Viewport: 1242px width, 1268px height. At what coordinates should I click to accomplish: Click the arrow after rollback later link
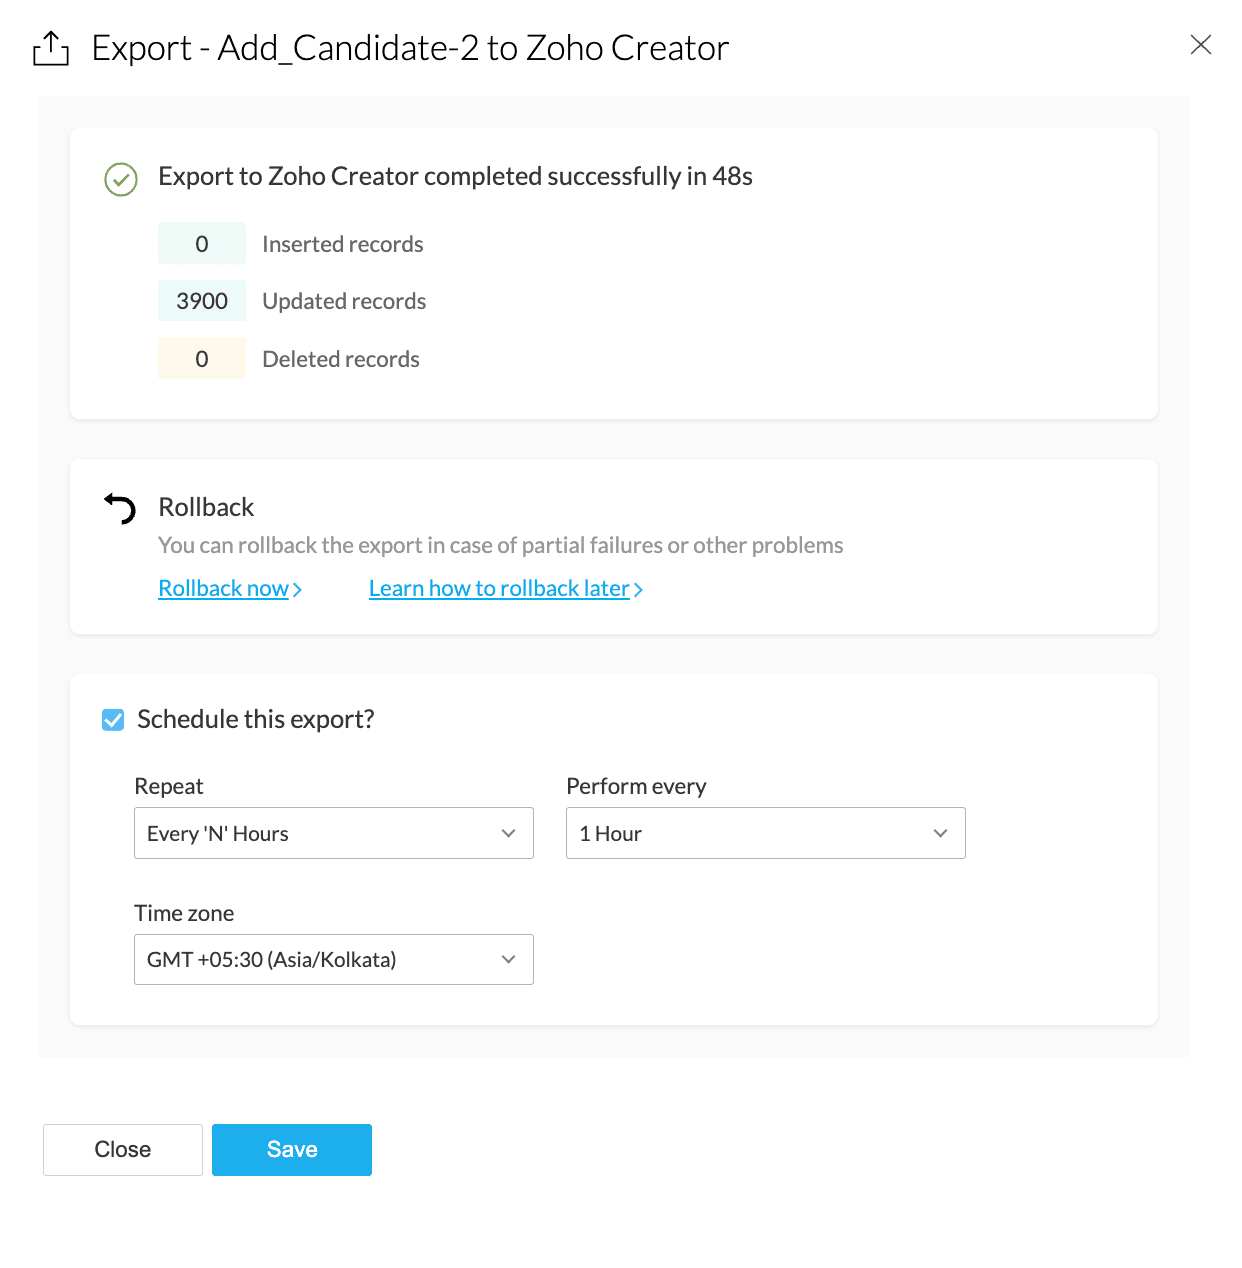(638, 590)
